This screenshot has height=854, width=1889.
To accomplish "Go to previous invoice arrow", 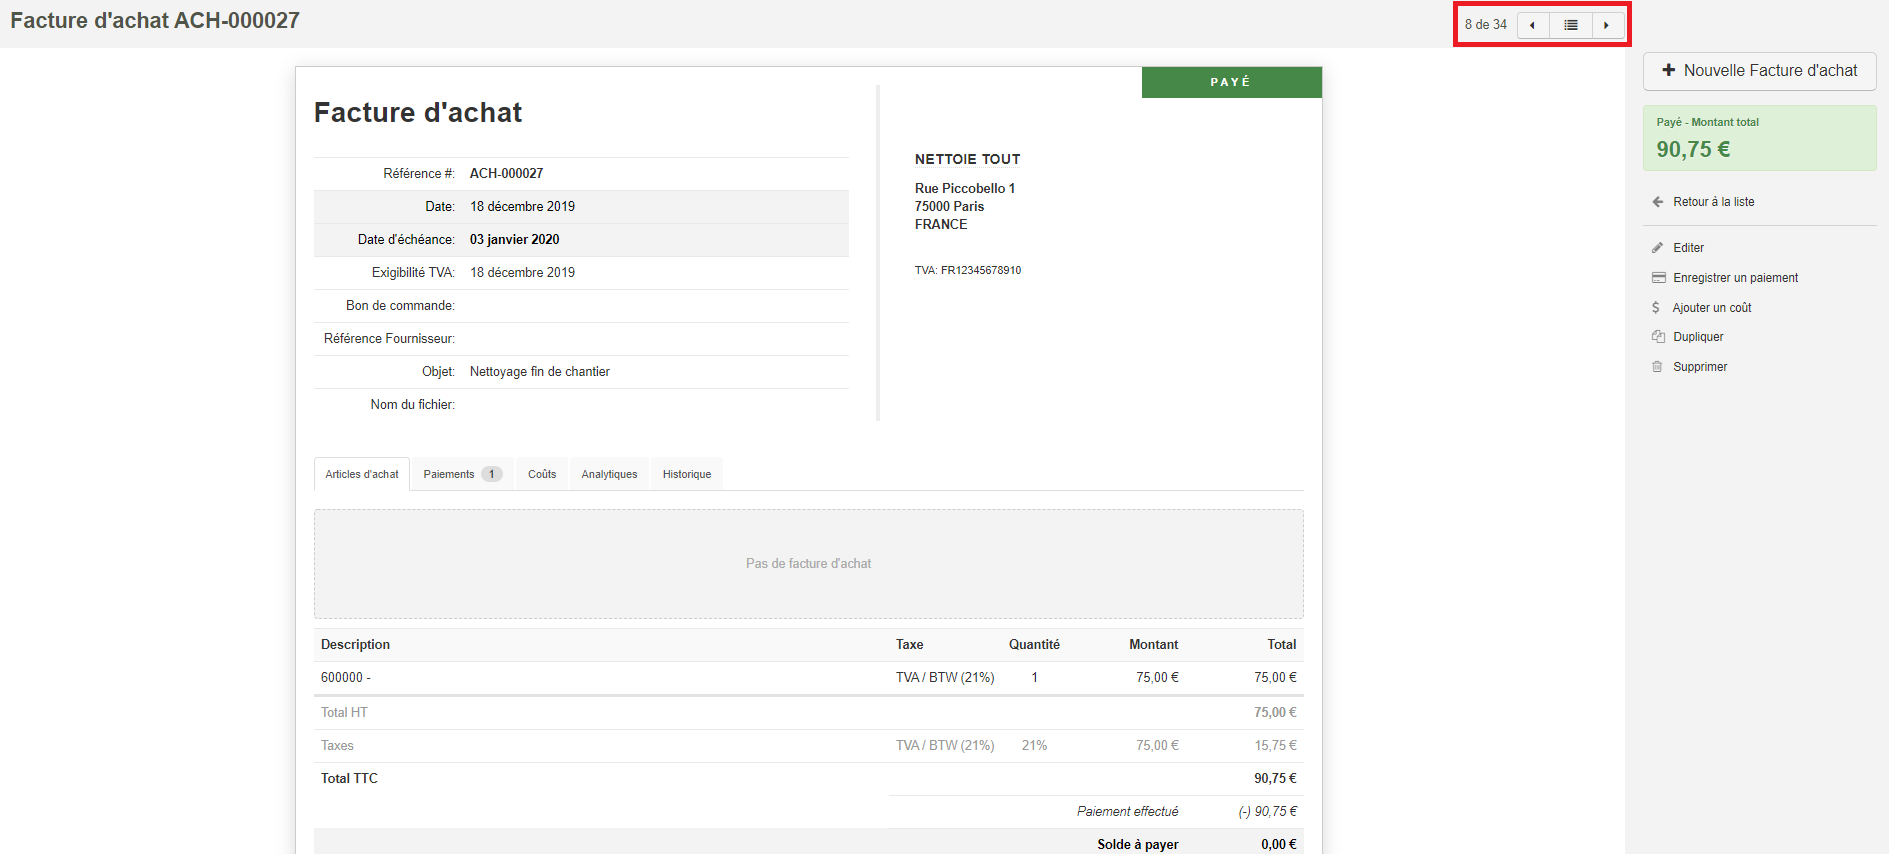I will [1533, 25].
